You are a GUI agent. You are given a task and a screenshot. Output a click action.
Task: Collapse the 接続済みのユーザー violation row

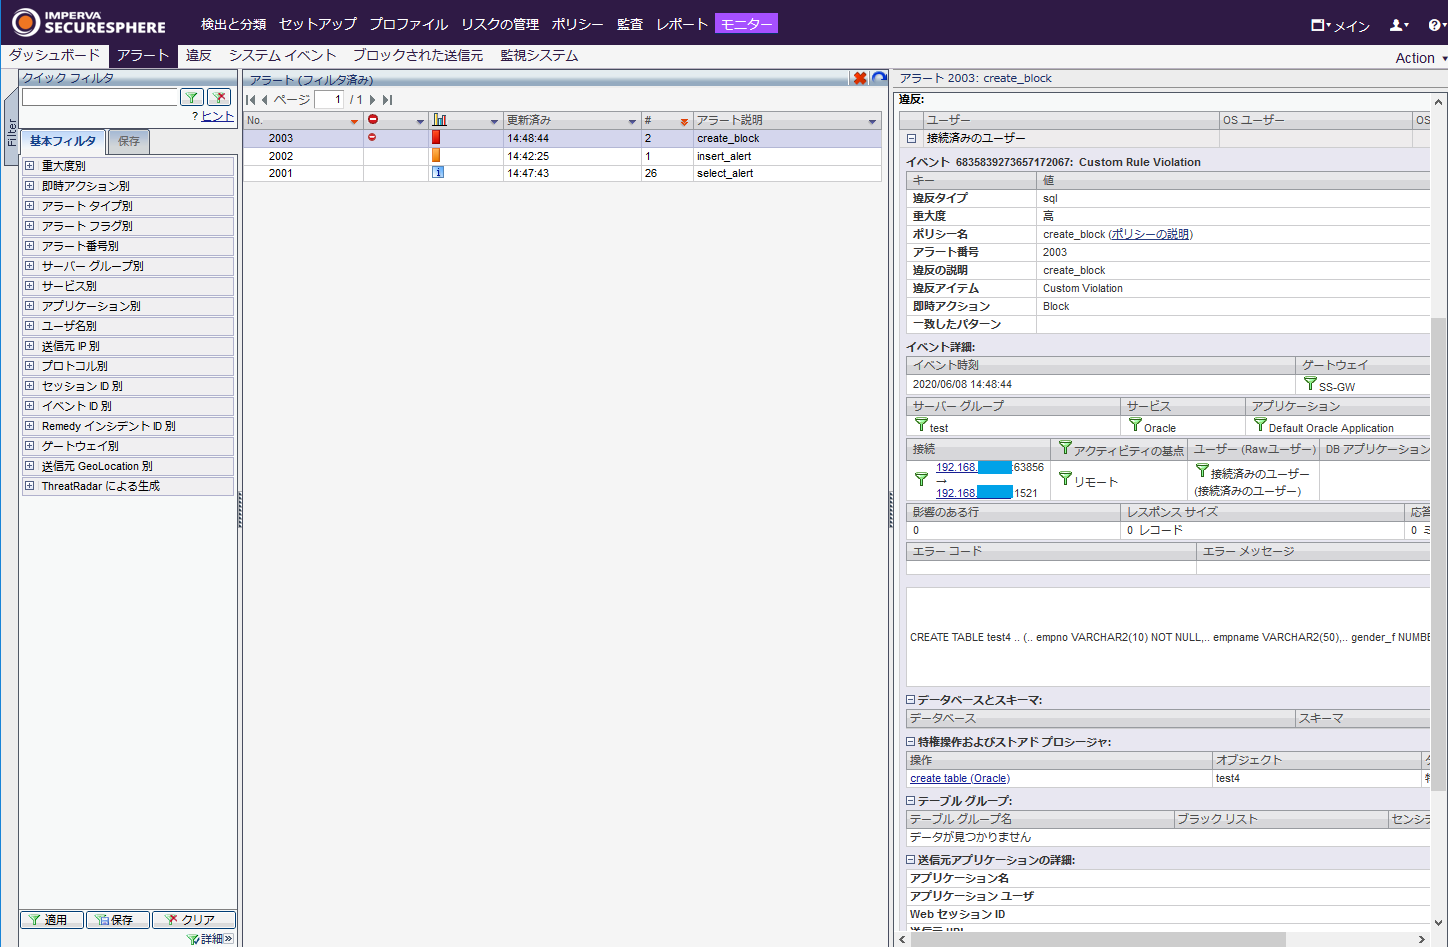[x=911, y=138]
